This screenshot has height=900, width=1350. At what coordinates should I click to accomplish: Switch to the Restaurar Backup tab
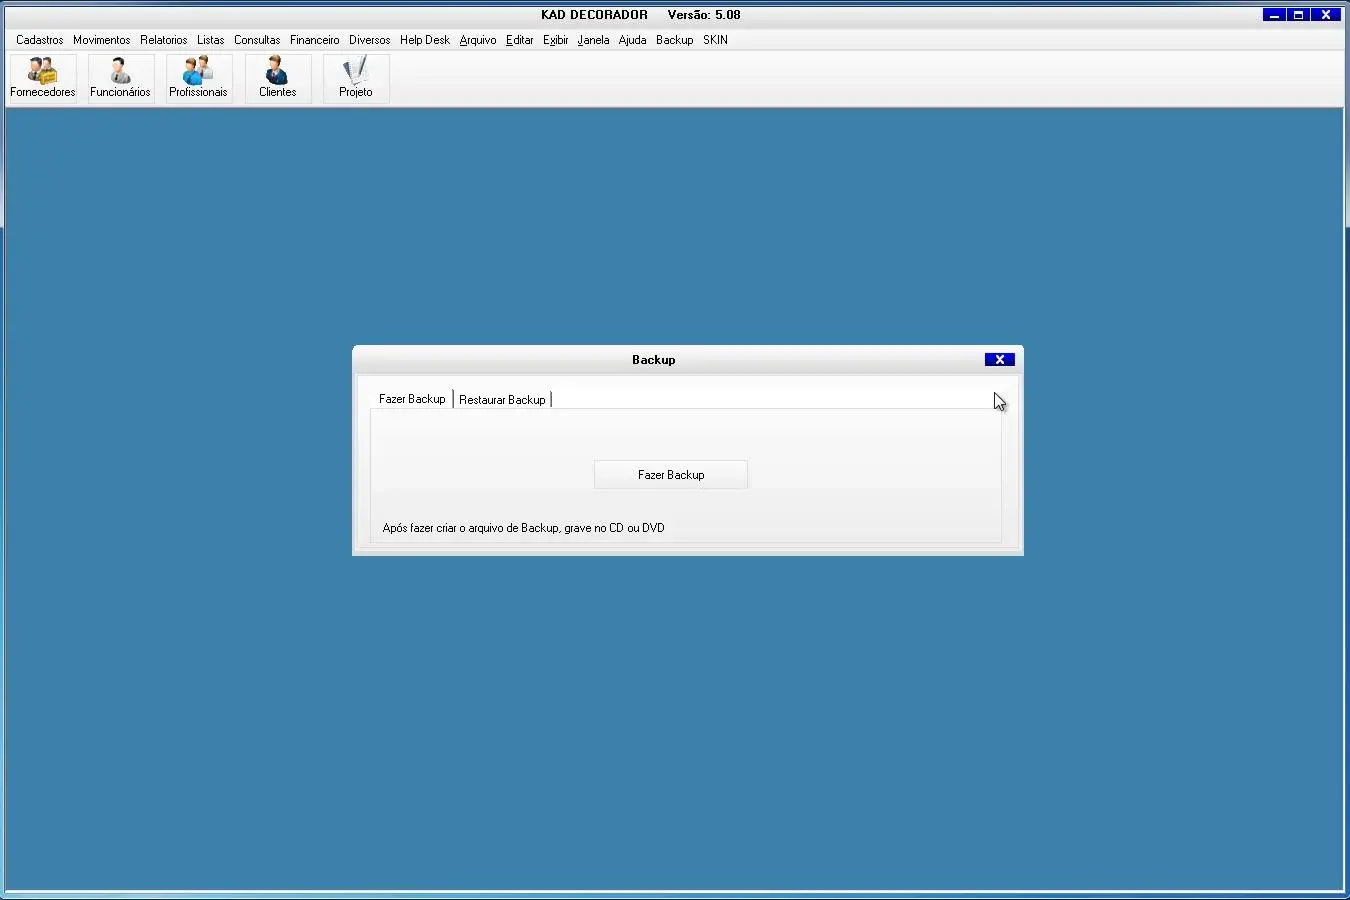pos(502,400)
